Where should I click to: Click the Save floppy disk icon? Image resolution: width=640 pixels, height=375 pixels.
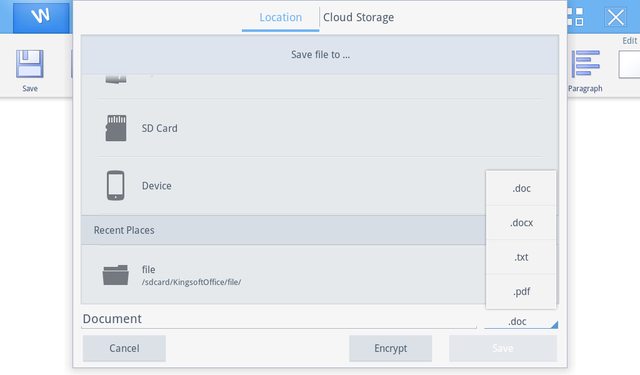[x=30, y=64]
